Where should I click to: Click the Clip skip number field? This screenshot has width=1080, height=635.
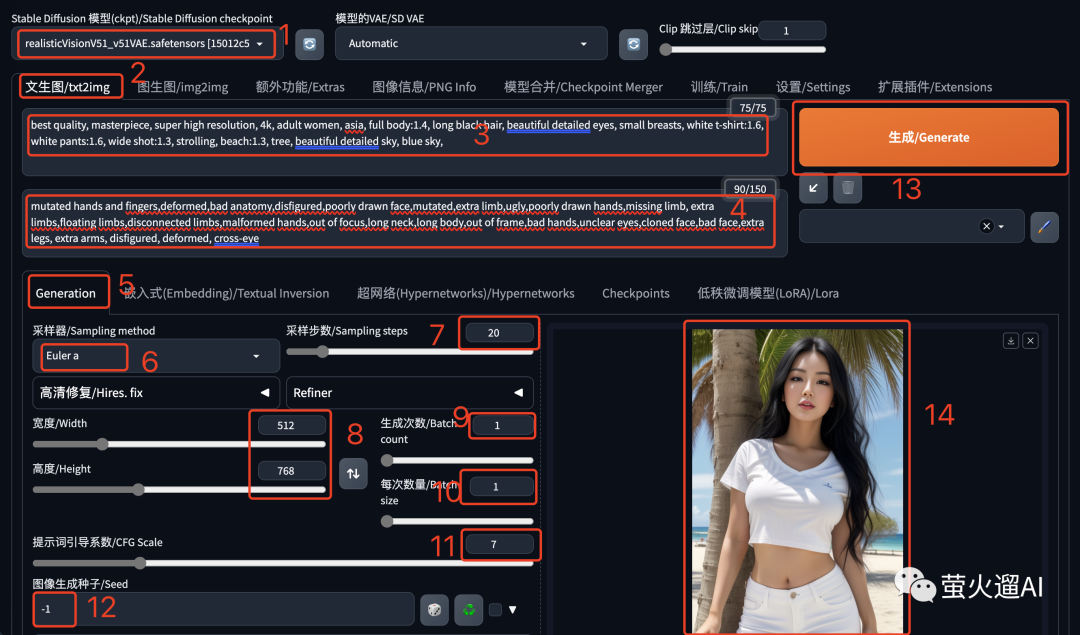(792, 30)
